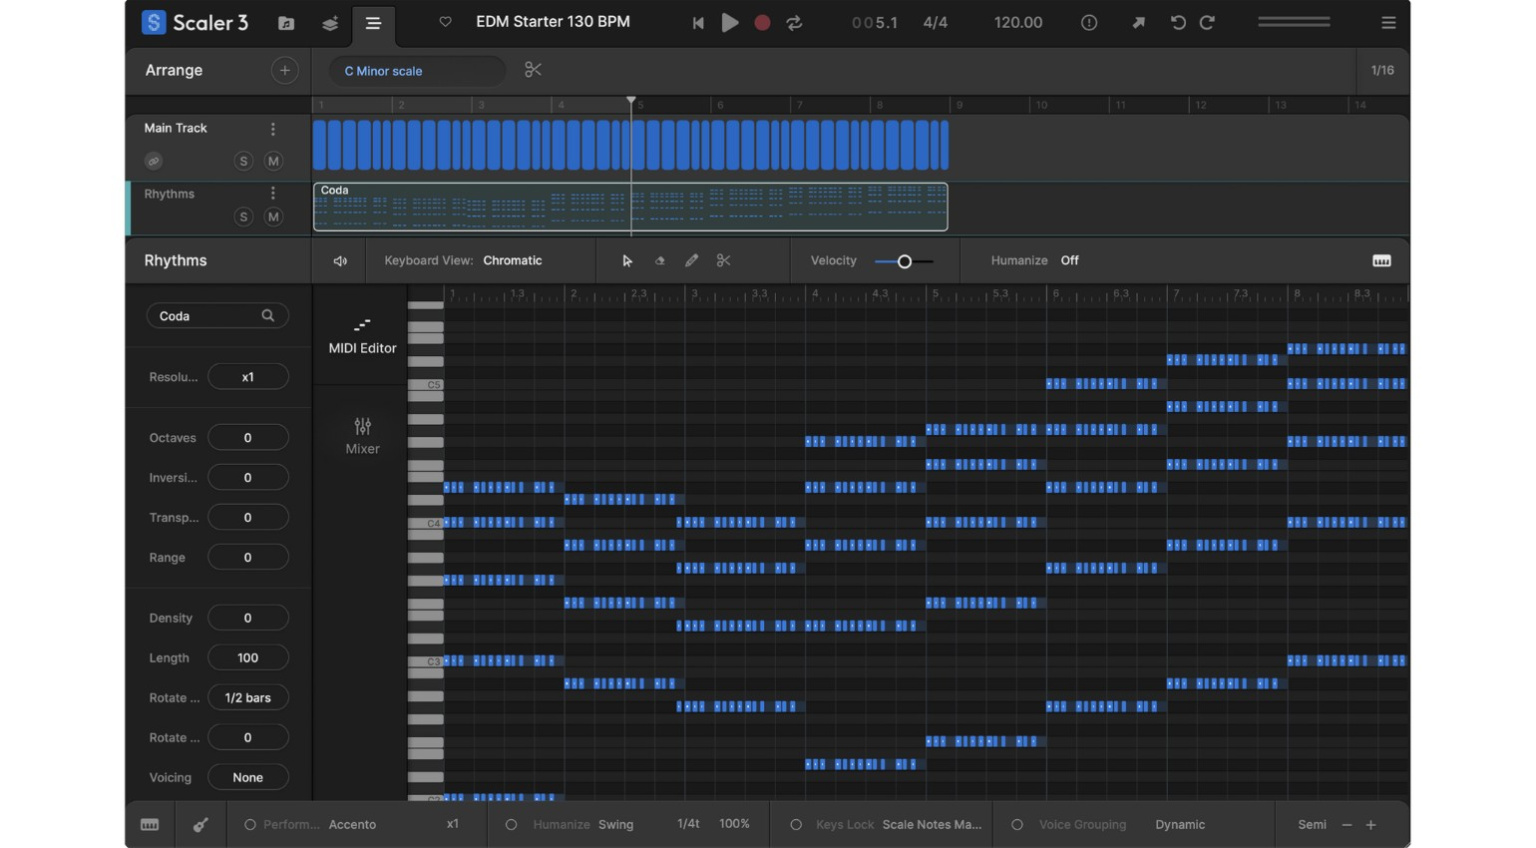Open the hamburger menu at top right
The height and width of the screenshot is (848, 1536).
[x=1388, y=22]
